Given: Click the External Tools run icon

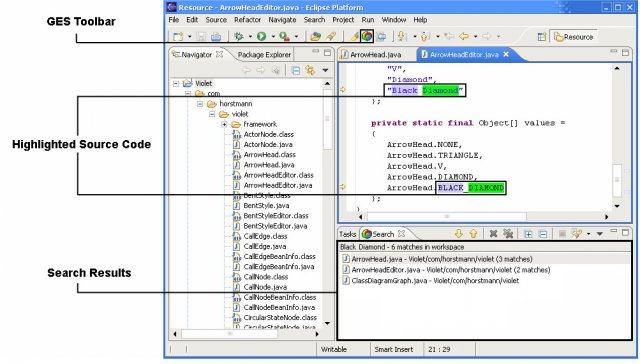Looking at the screenshot, I should (284, 37).
